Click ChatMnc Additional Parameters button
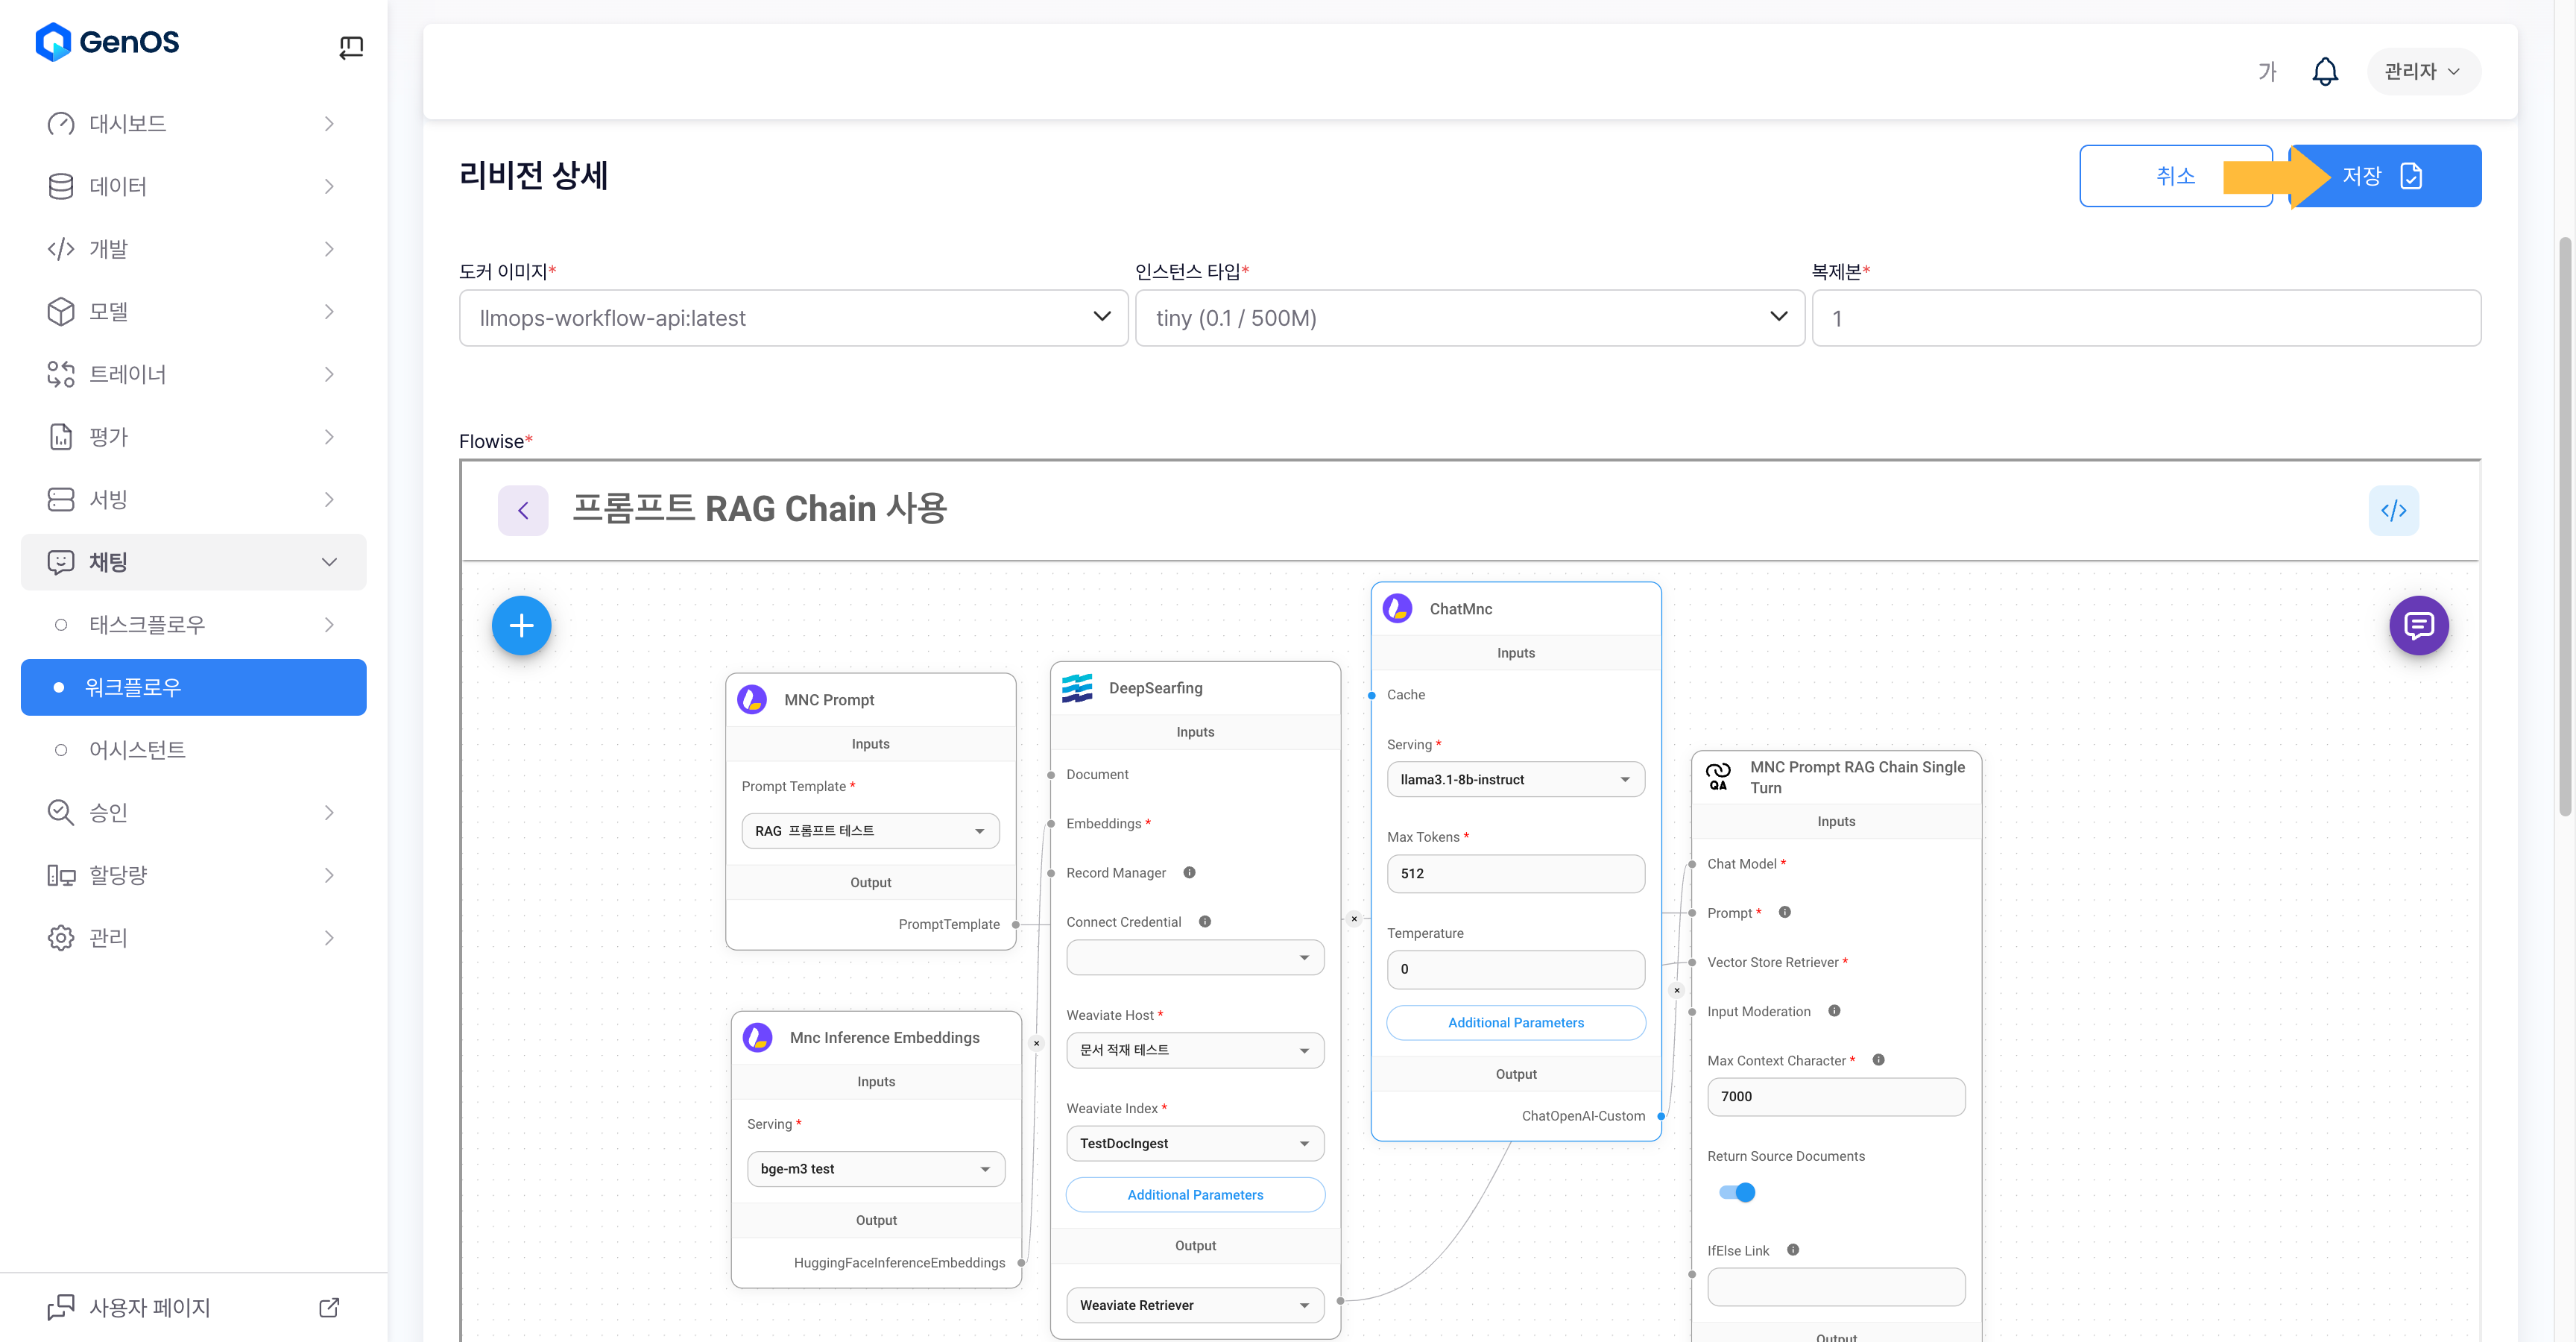The height and width of the screenshot is (1342, 2576). click(x=1515, y=1022)
